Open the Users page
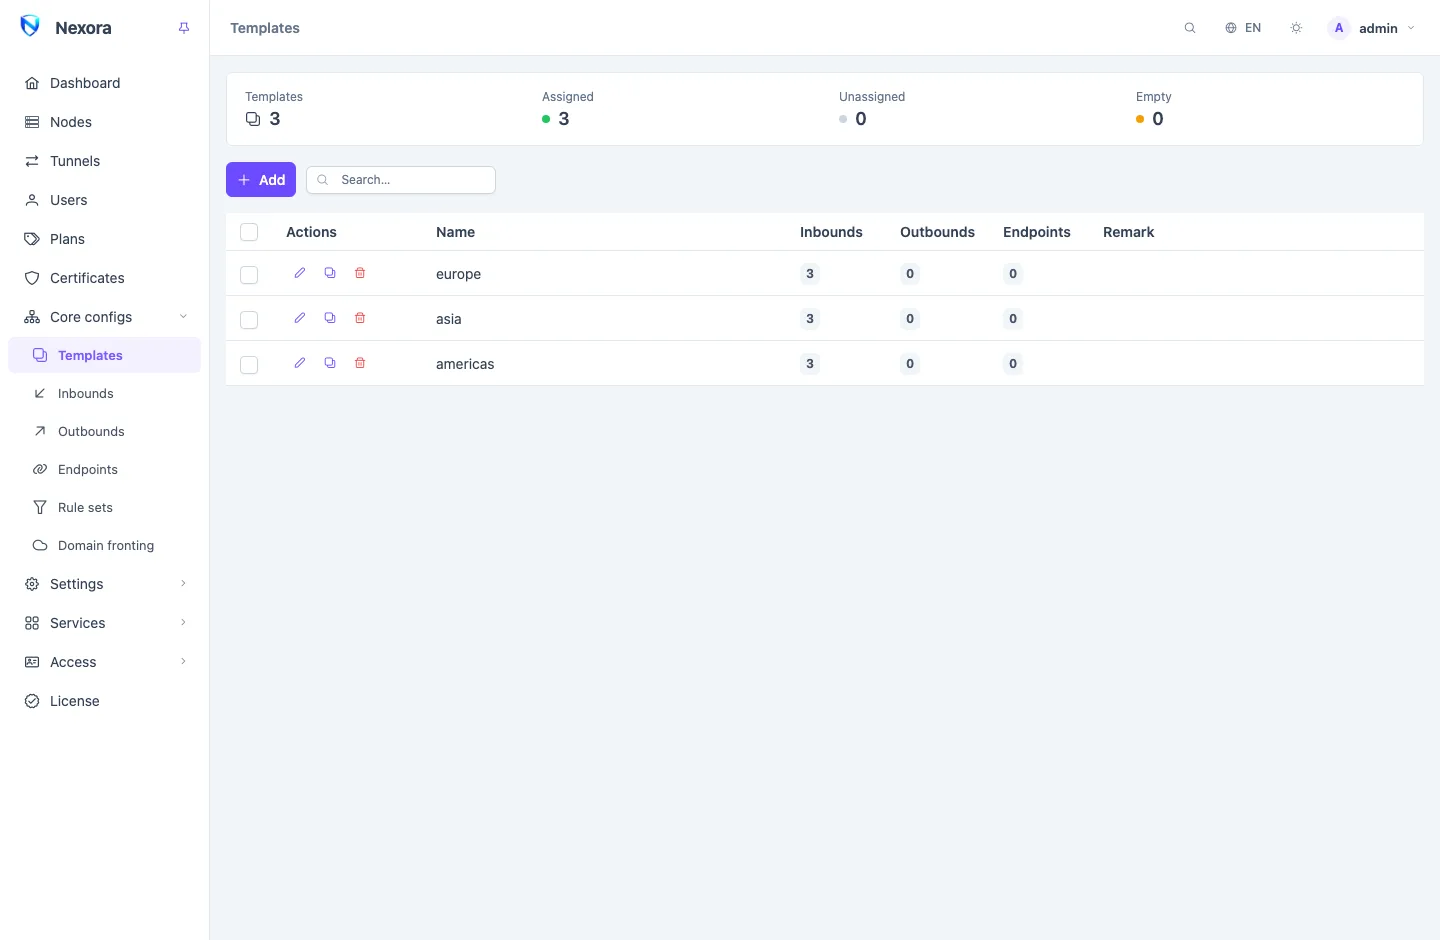This screenshot has height=940, width=1440. tap(105, 200)
